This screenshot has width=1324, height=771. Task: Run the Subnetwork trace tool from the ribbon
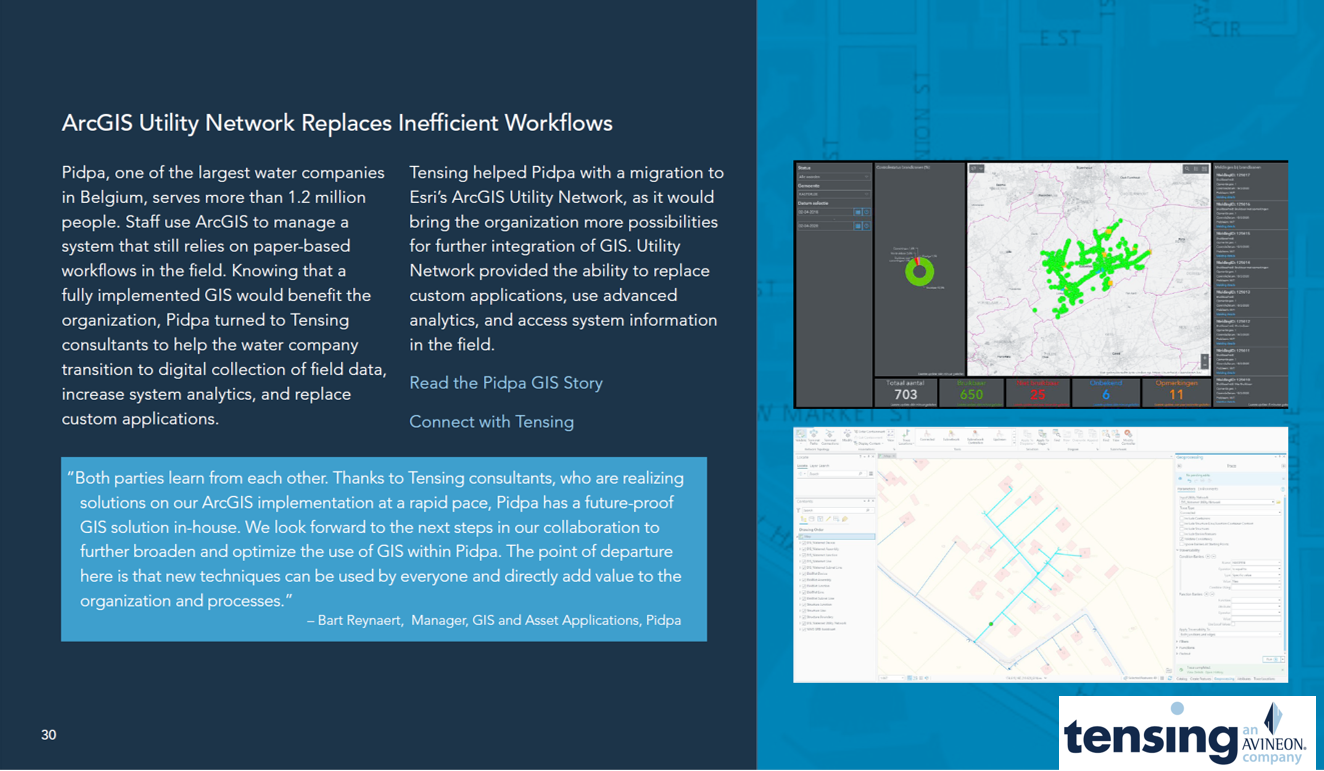pos(950,436)
